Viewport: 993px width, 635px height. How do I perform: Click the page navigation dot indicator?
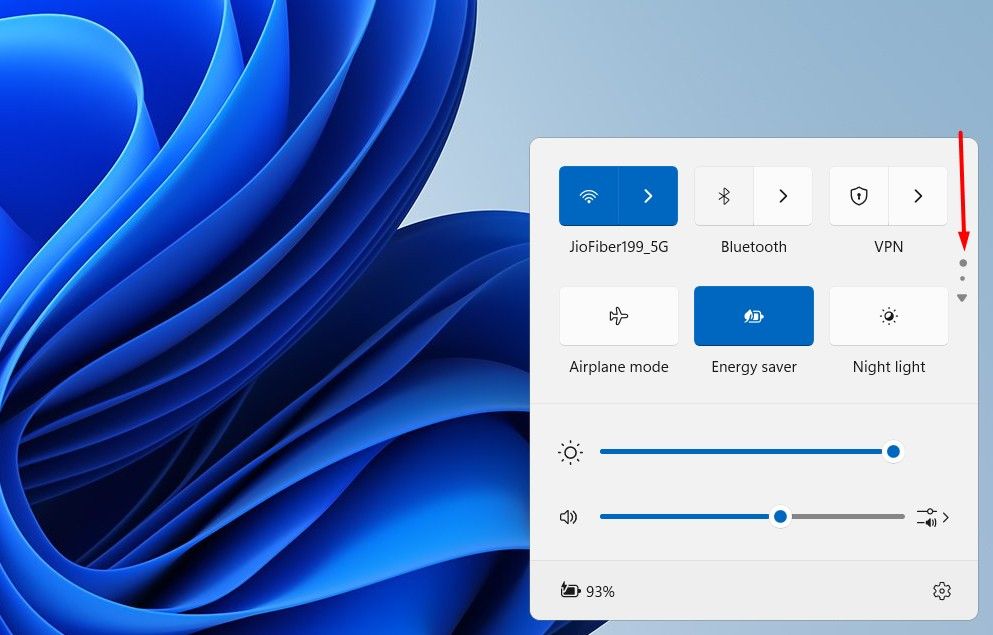click(962, 263)
